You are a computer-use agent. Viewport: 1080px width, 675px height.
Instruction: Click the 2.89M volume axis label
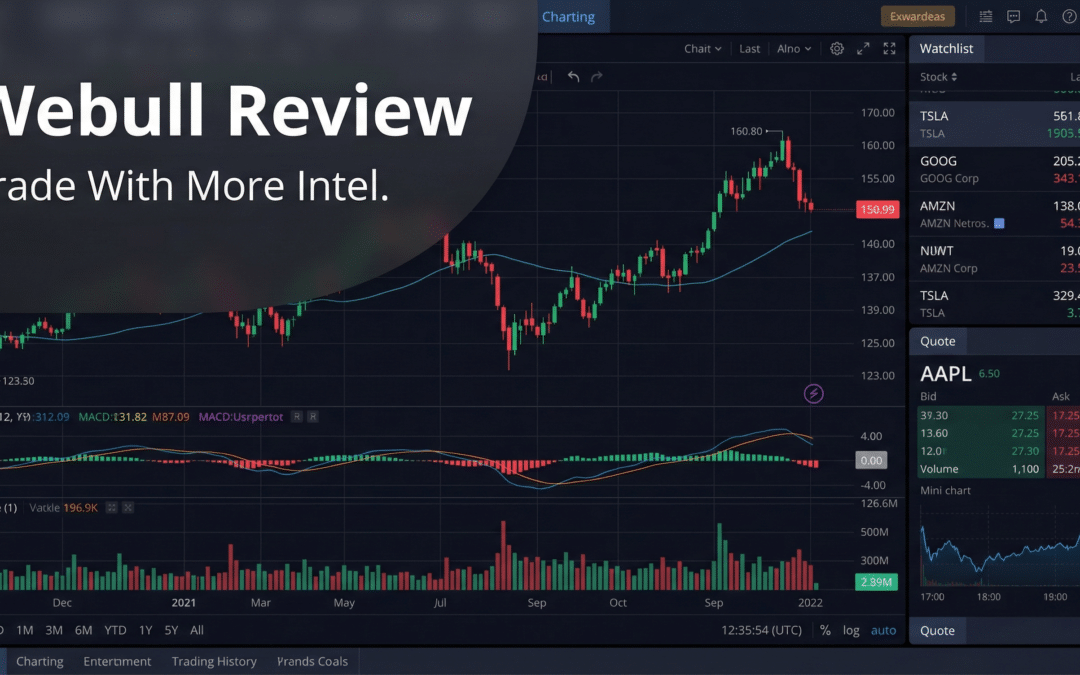coord(876,582)
